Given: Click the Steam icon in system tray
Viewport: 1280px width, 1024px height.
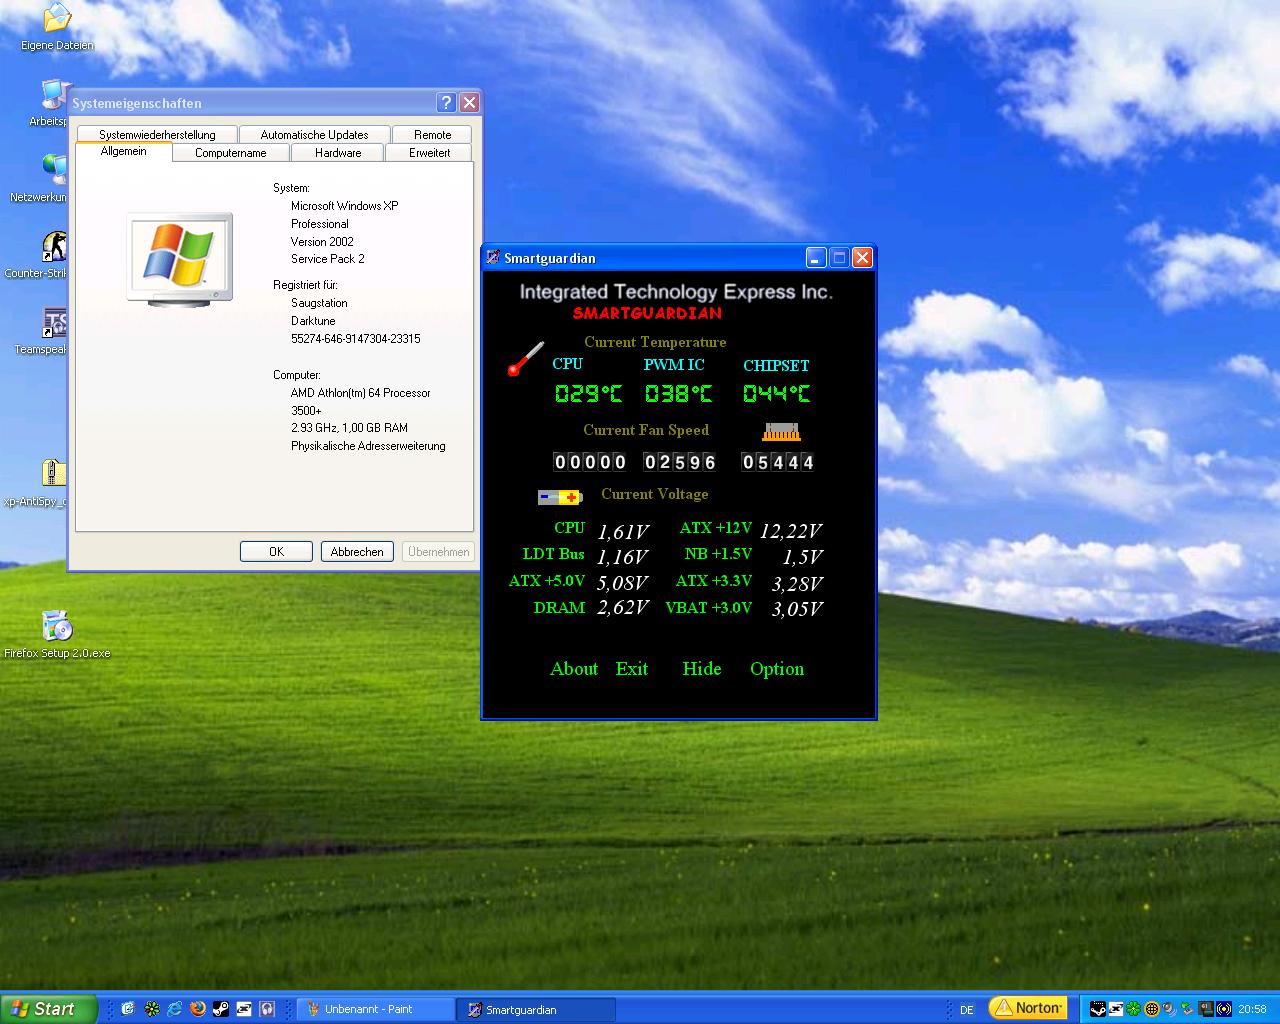Looking at the screenshot, I should click(1098, 1009).
